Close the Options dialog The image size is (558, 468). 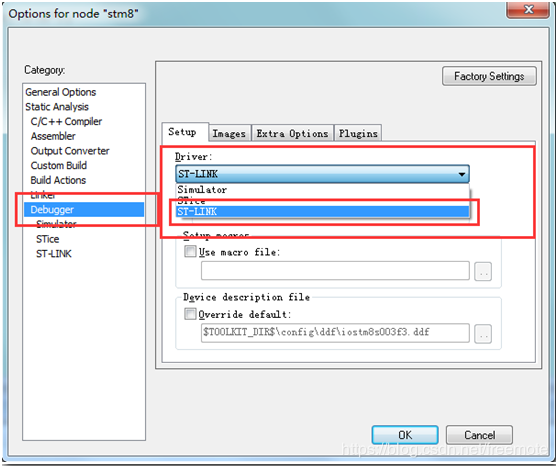[528, 9]
